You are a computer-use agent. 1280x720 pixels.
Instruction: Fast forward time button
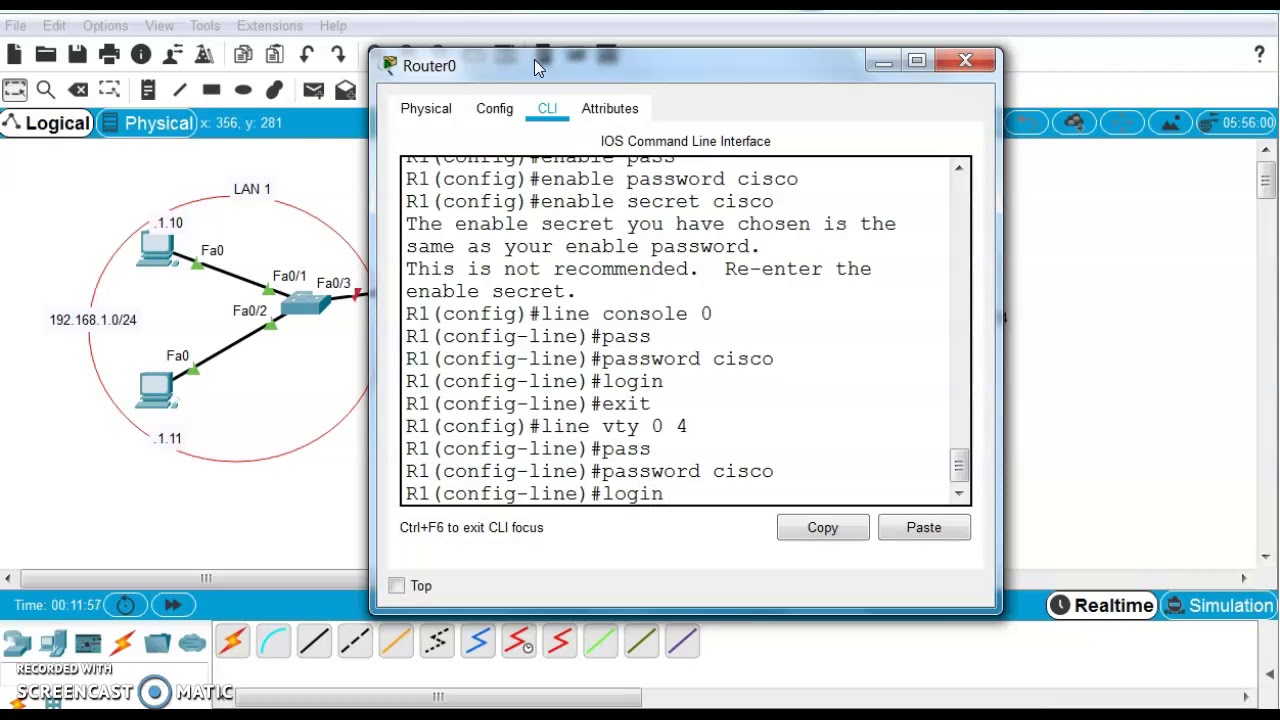172,605
